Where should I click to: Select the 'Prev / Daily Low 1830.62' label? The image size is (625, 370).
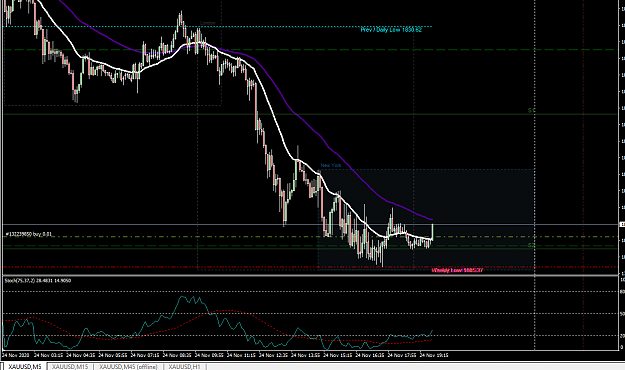pyautogui.click(x=391, y=30)
